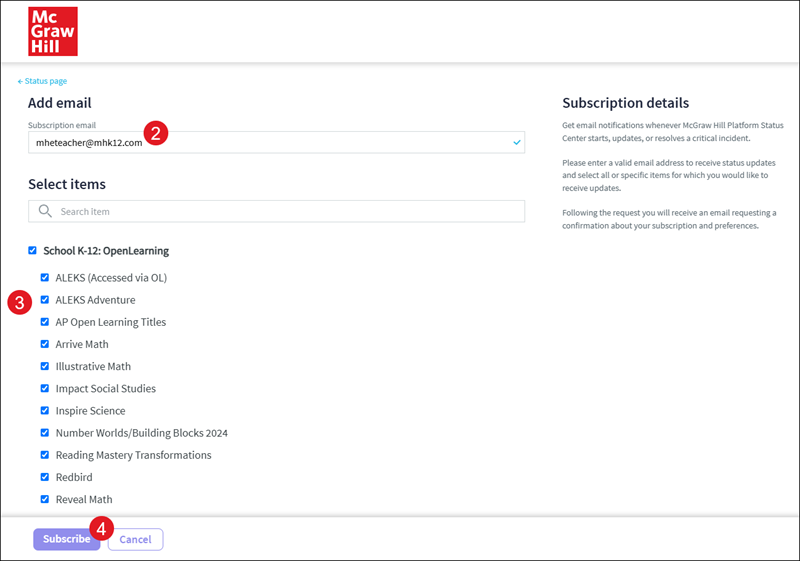Deselect Number Worlds/Building Blocks 2024
This screenshot has width=800, height=561.
tap(45, 433)
